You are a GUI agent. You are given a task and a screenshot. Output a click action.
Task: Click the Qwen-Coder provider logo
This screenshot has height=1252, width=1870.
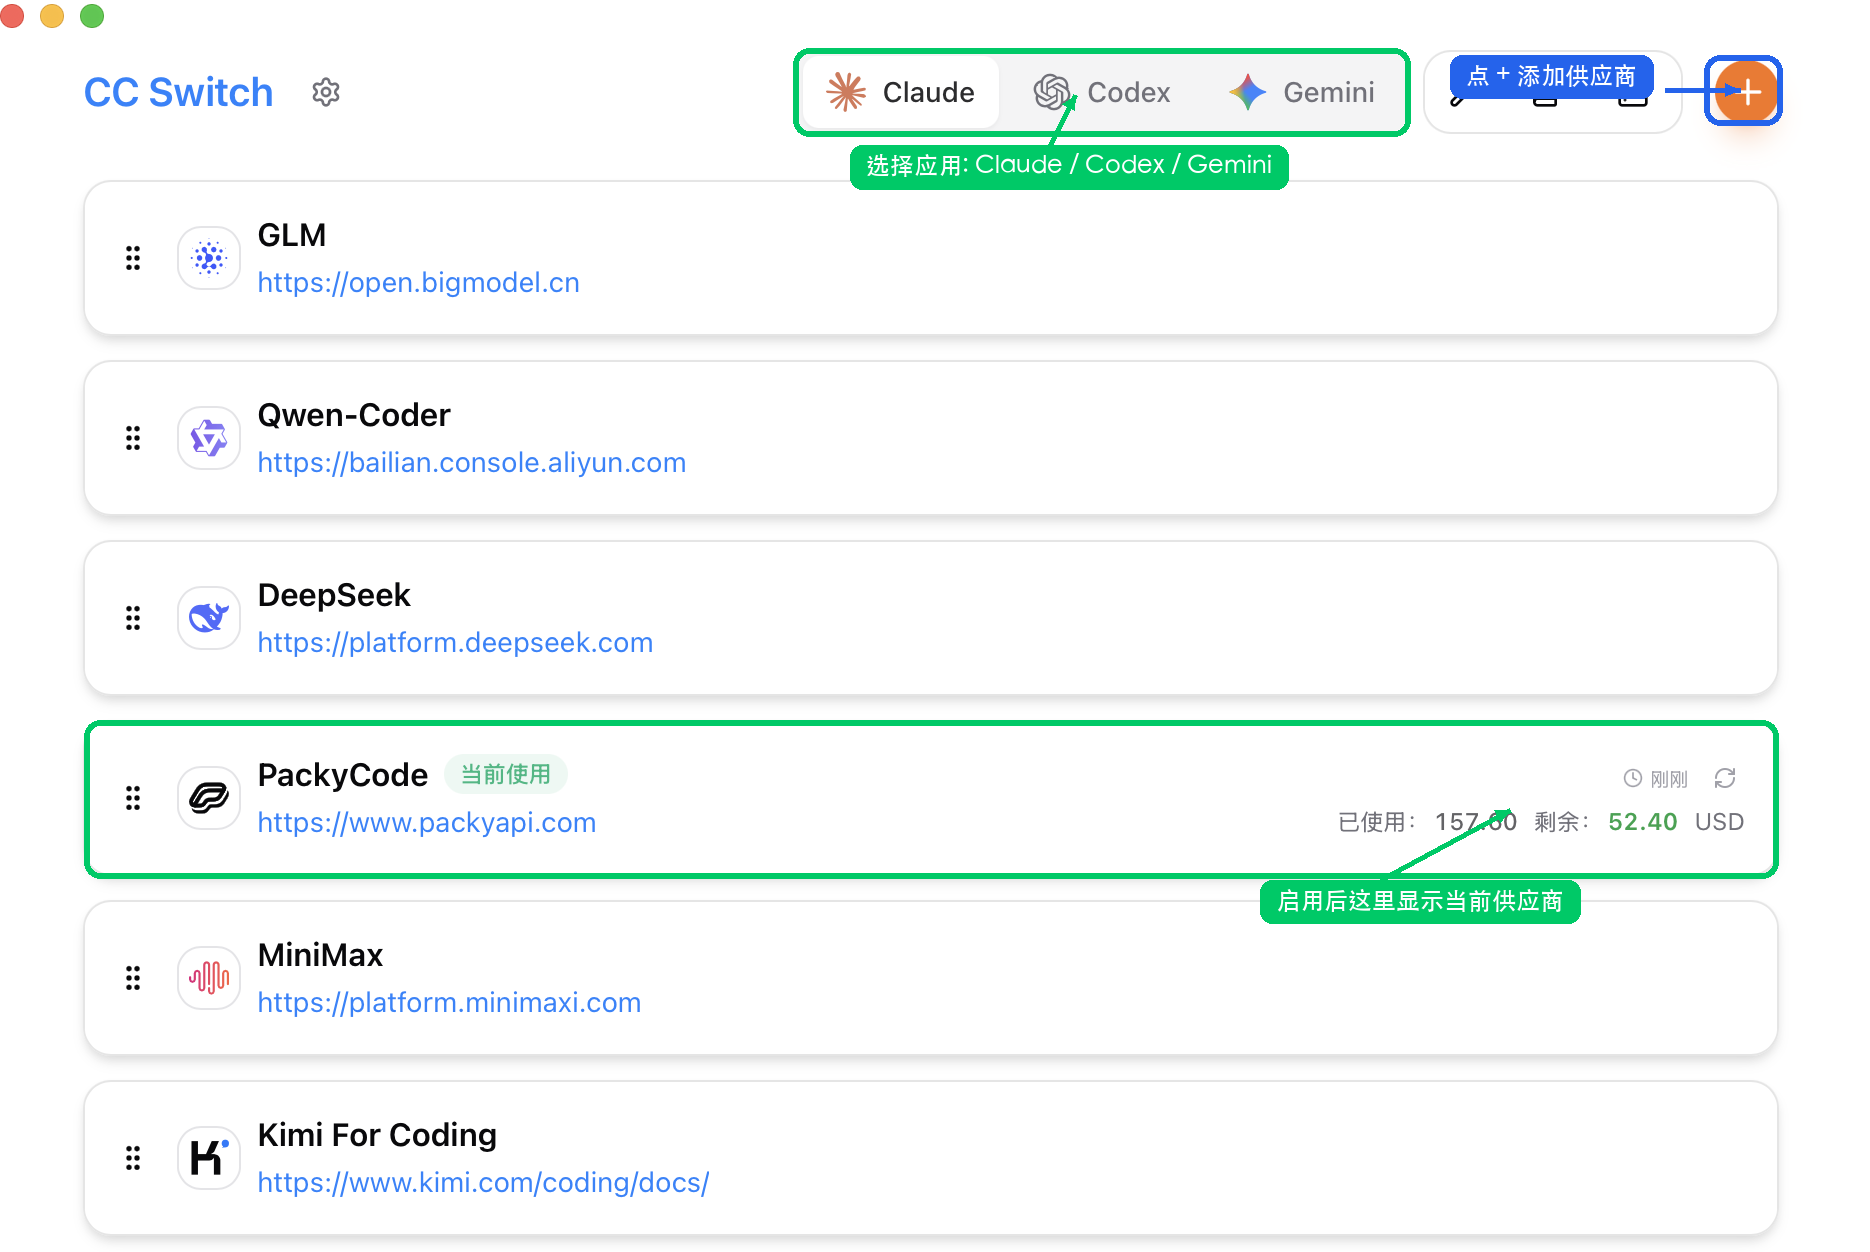tap(209, 438)
